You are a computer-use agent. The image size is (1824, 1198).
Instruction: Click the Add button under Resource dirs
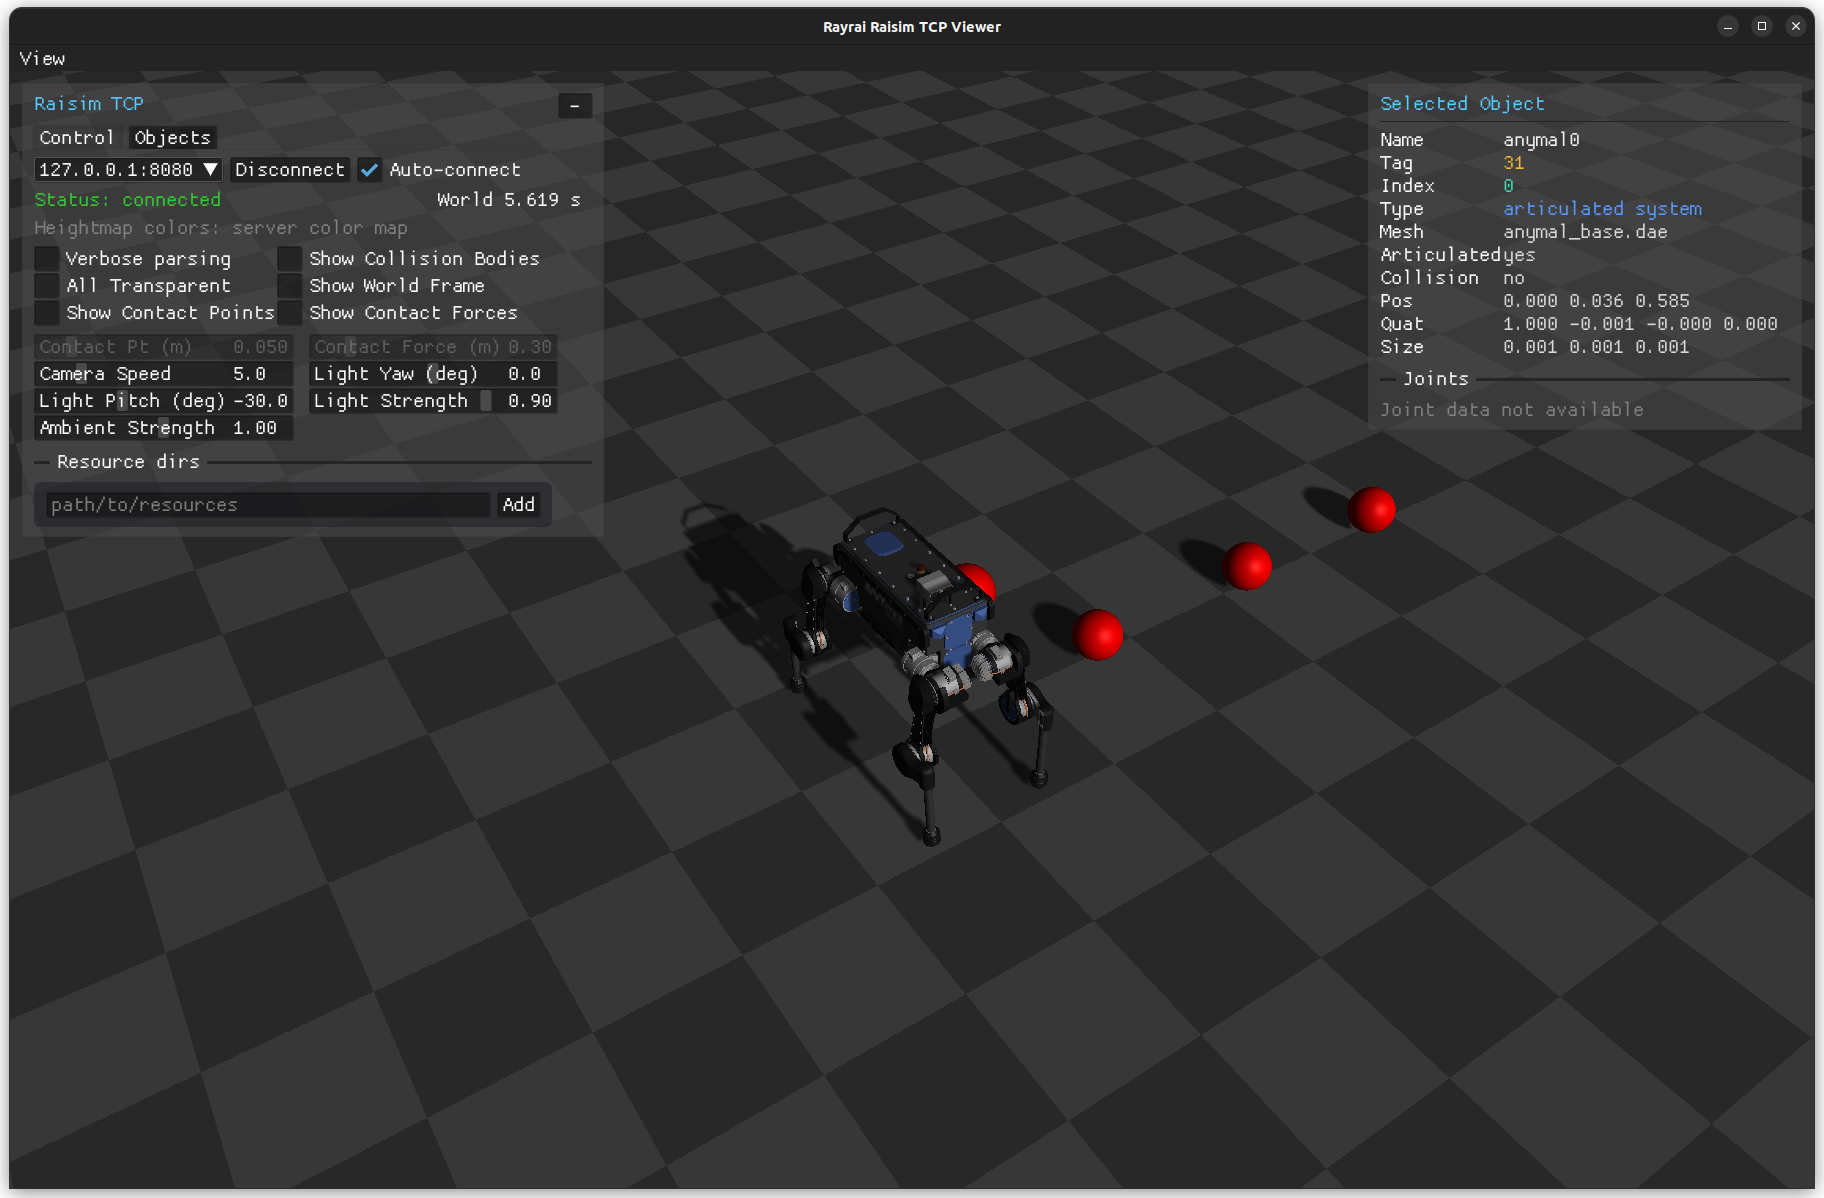(518, 504)
